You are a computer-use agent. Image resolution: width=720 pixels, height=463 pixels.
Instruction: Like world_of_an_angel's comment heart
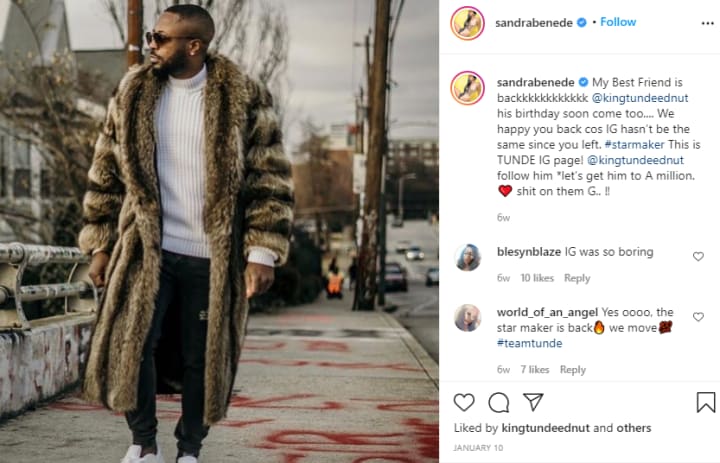[698, 316]
